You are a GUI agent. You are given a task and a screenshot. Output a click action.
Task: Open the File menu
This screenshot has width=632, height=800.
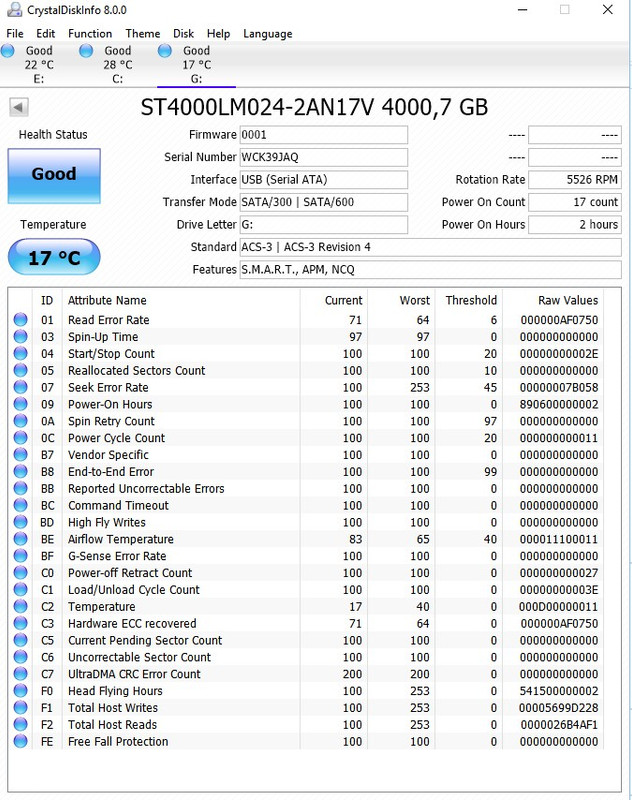point(15,34)
